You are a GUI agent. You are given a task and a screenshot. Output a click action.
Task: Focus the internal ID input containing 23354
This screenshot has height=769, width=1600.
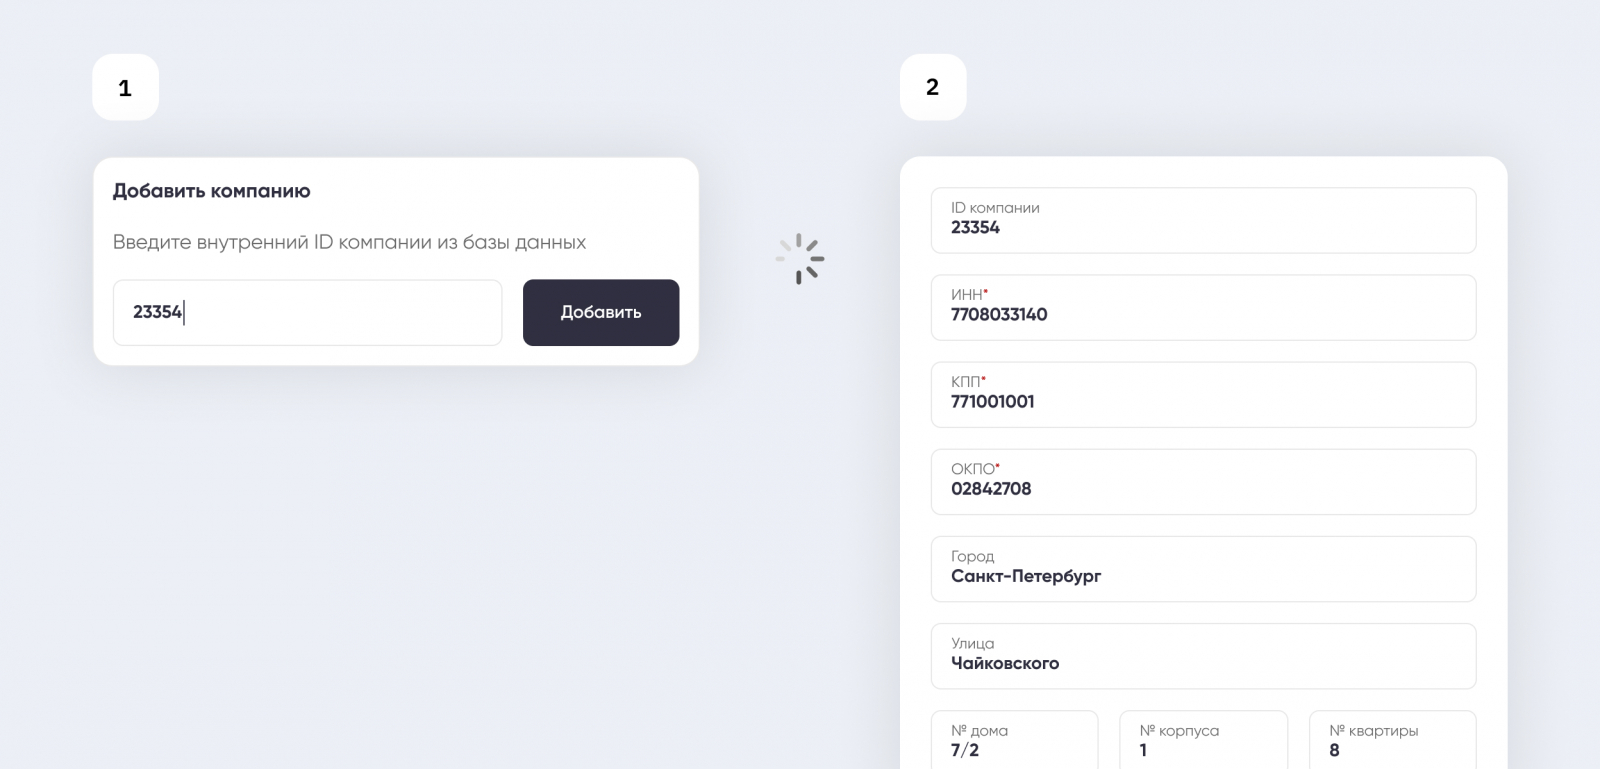pyautogui.click(x=307, y=313)
